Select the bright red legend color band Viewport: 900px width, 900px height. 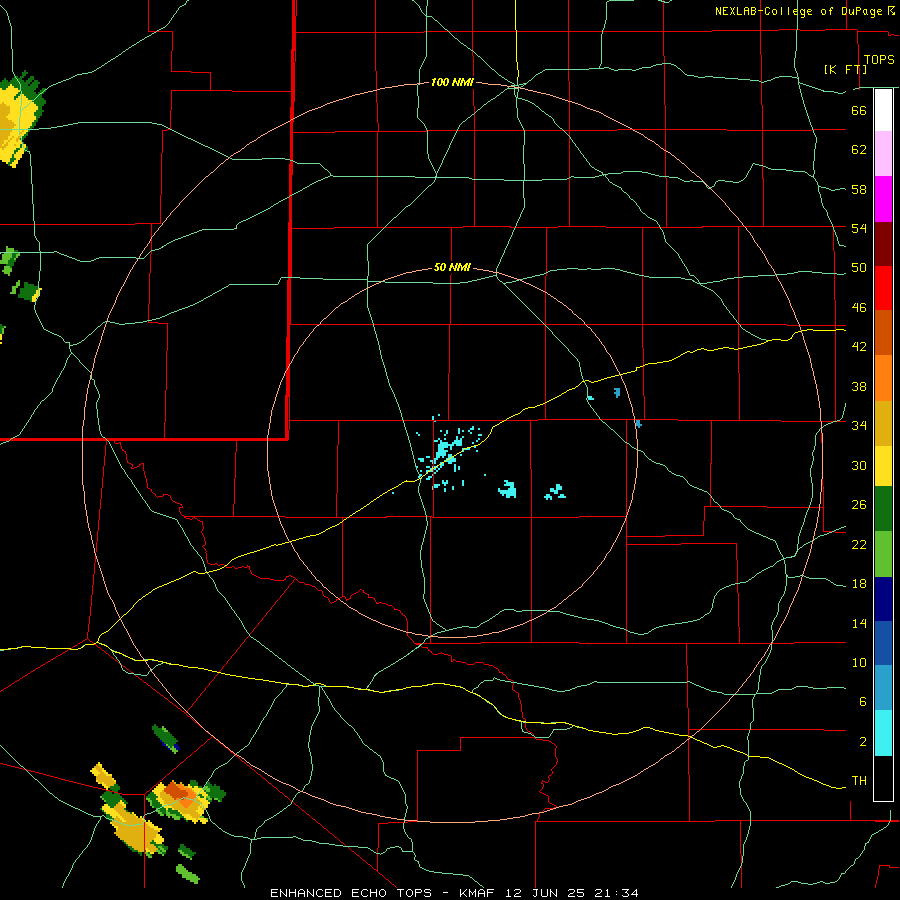883,288
